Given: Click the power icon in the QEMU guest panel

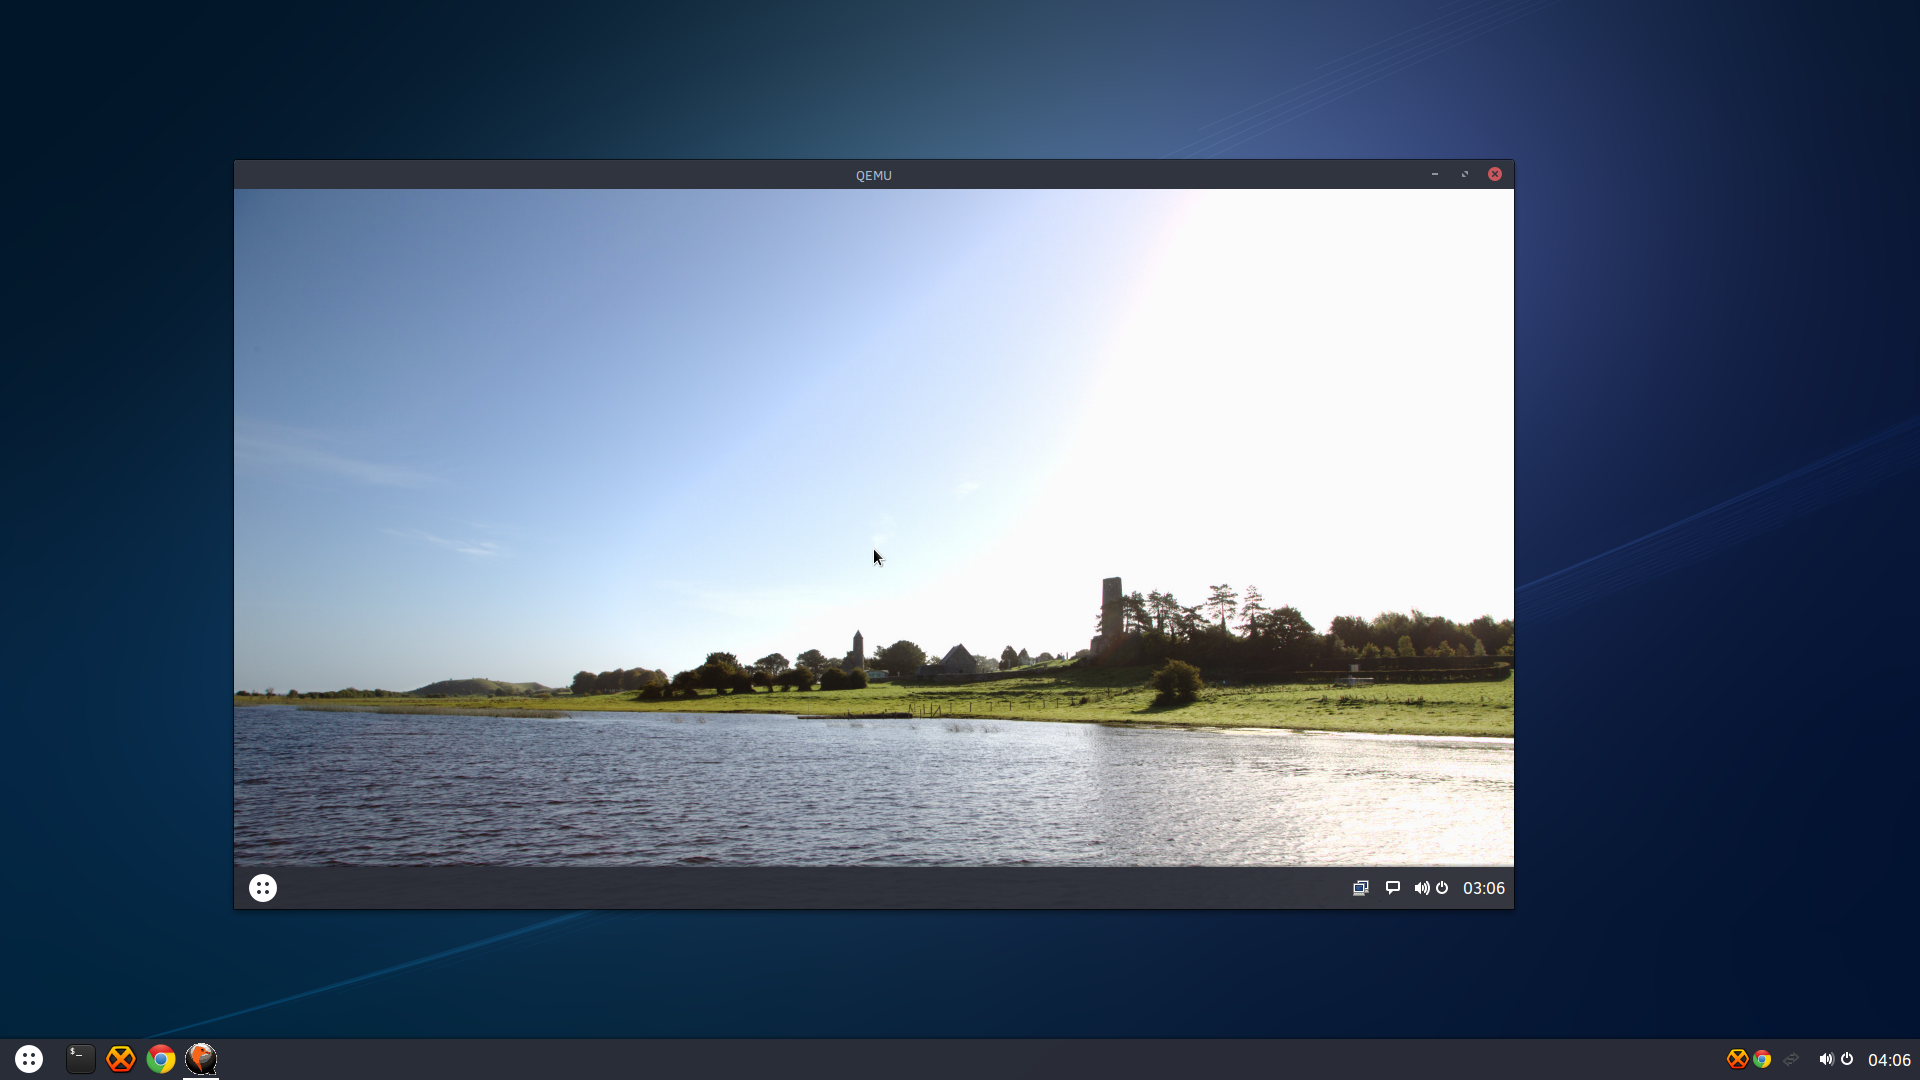Looking at the screenshot, I should tap(1442, 888).
